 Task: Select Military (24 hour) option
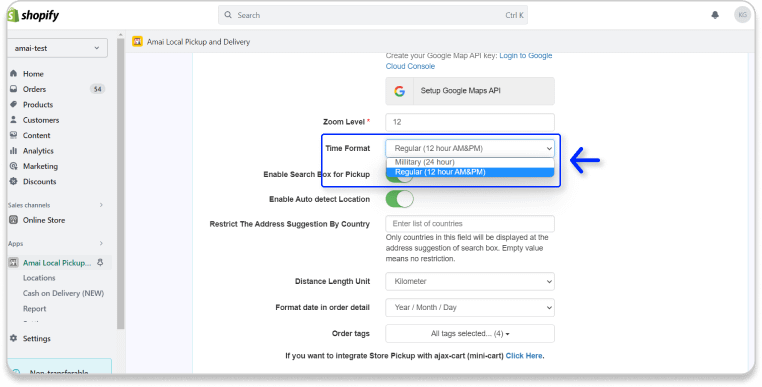pos(470,162)
